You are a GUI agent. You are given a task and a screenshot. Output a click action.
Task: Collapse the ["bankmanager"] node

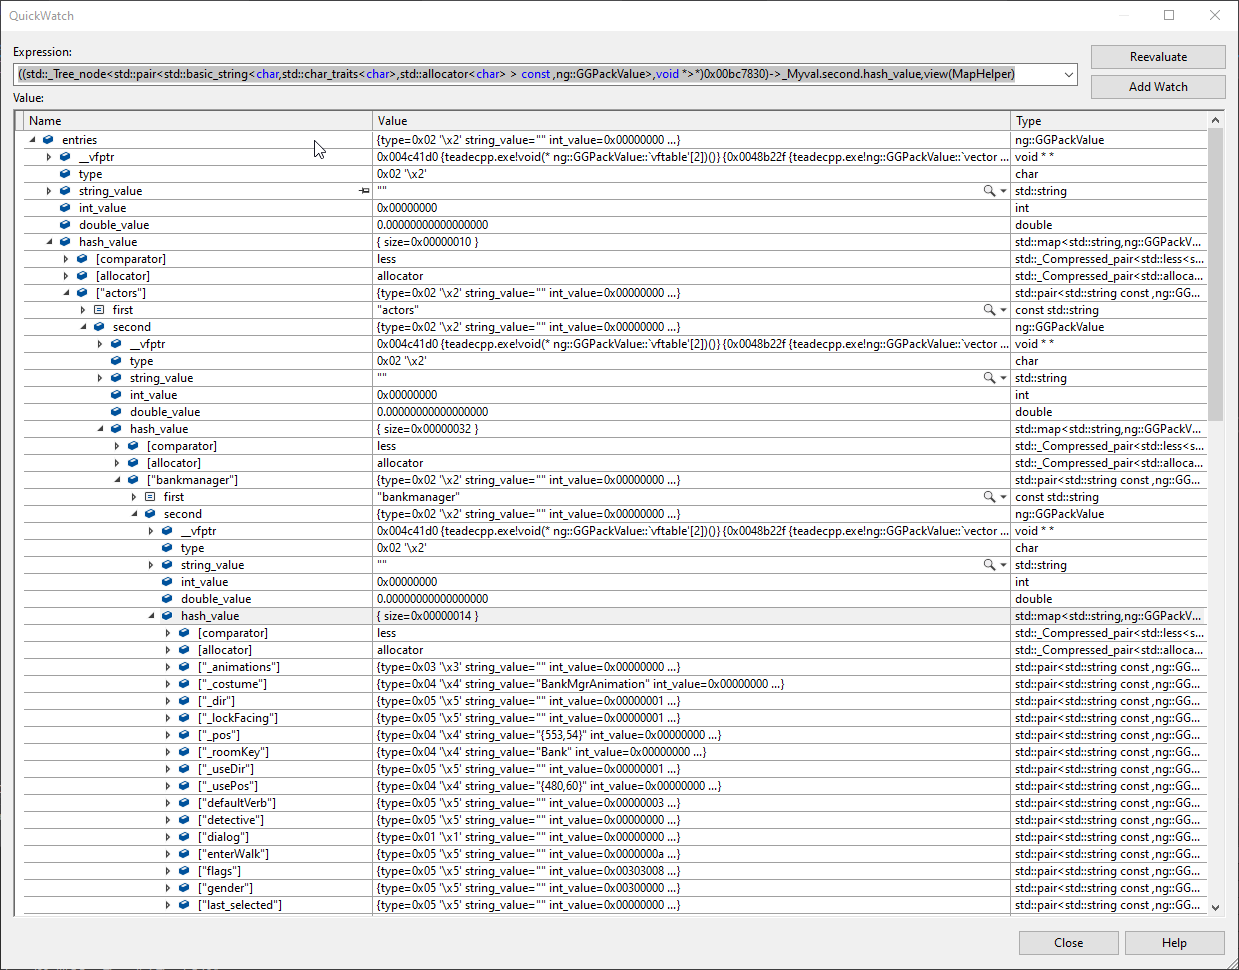117,480
